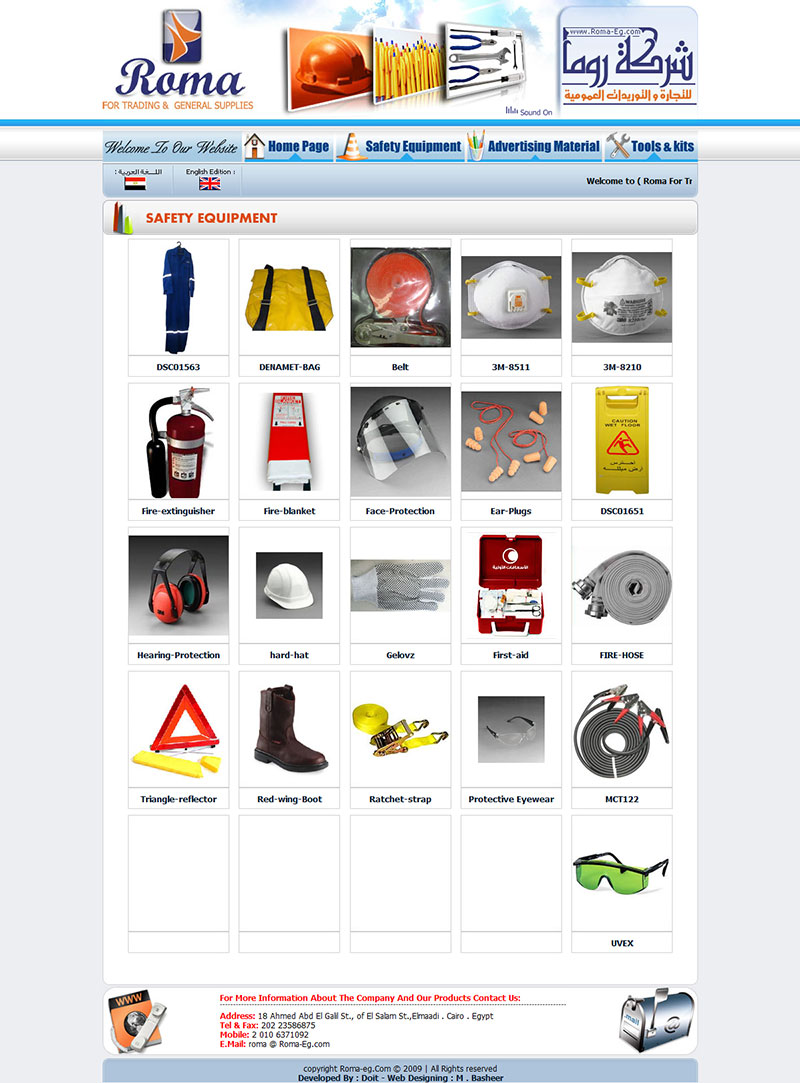View the UVEX green safety glasses
The width and height of the screenshot is (800, 1083).
click(621, 873)
